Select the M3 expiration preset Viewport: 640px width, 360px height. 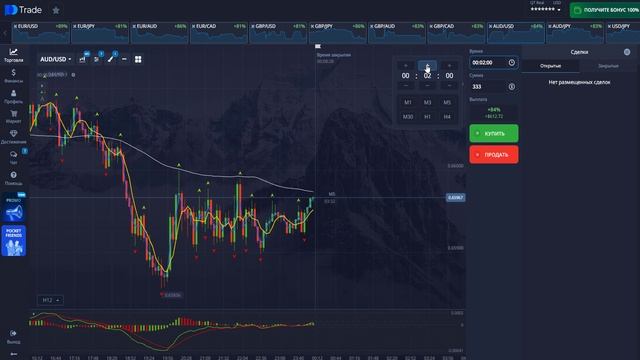[427, 102]
